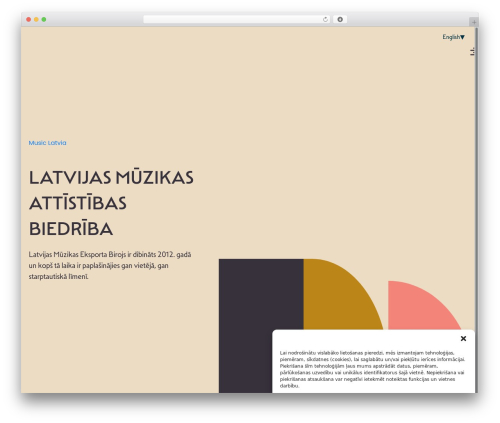Click the paragraph about Latvijas Mūzikas Eksporta Birojs

[110, 265]
